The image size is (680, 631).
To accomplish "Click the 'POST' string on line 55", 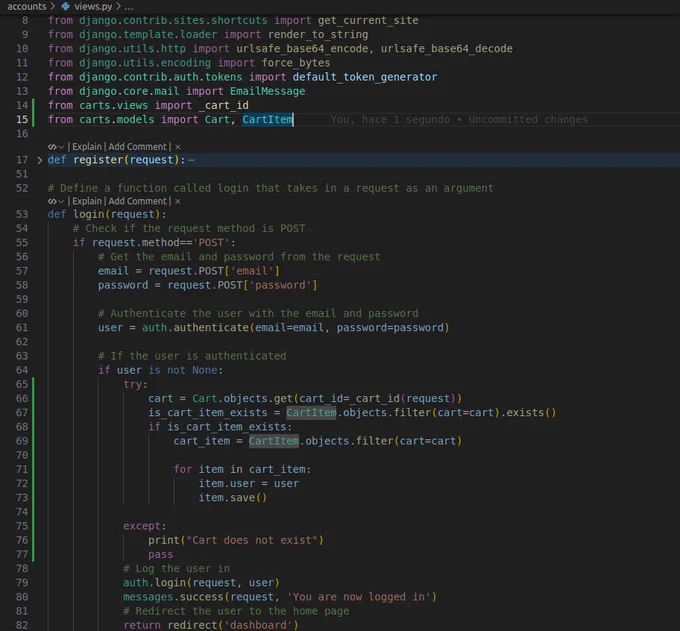I will coord(211,242).
